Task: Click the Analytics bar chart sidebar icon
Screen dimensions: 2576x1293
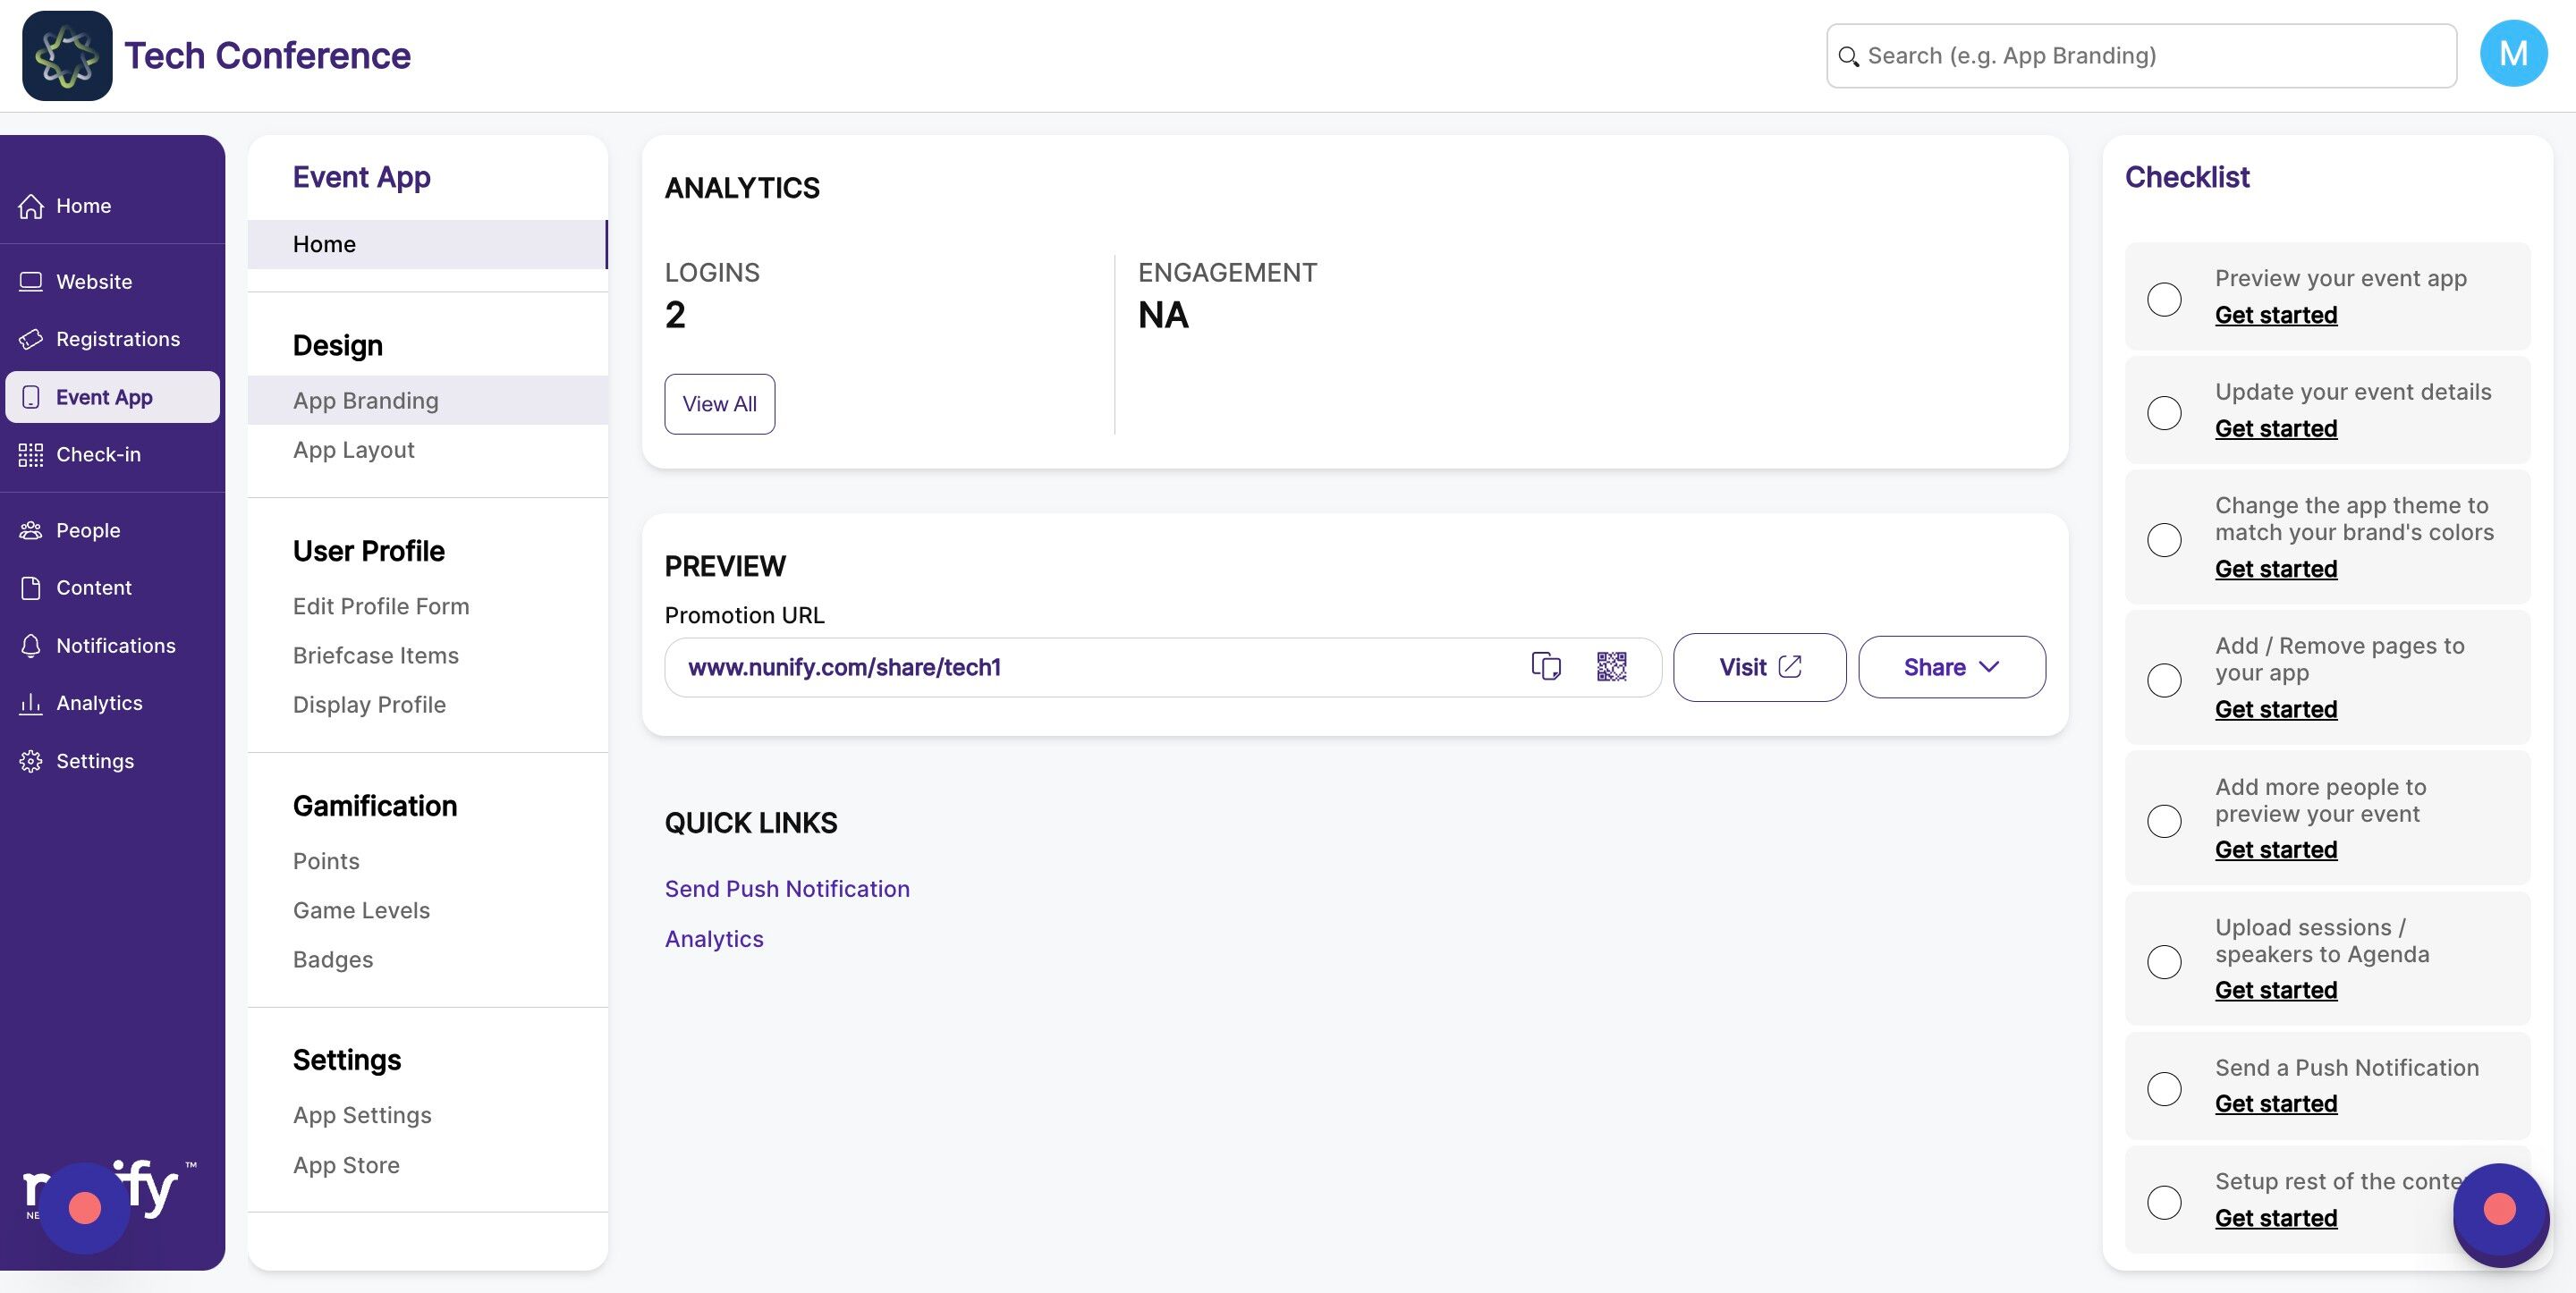Action: point(31,703)
